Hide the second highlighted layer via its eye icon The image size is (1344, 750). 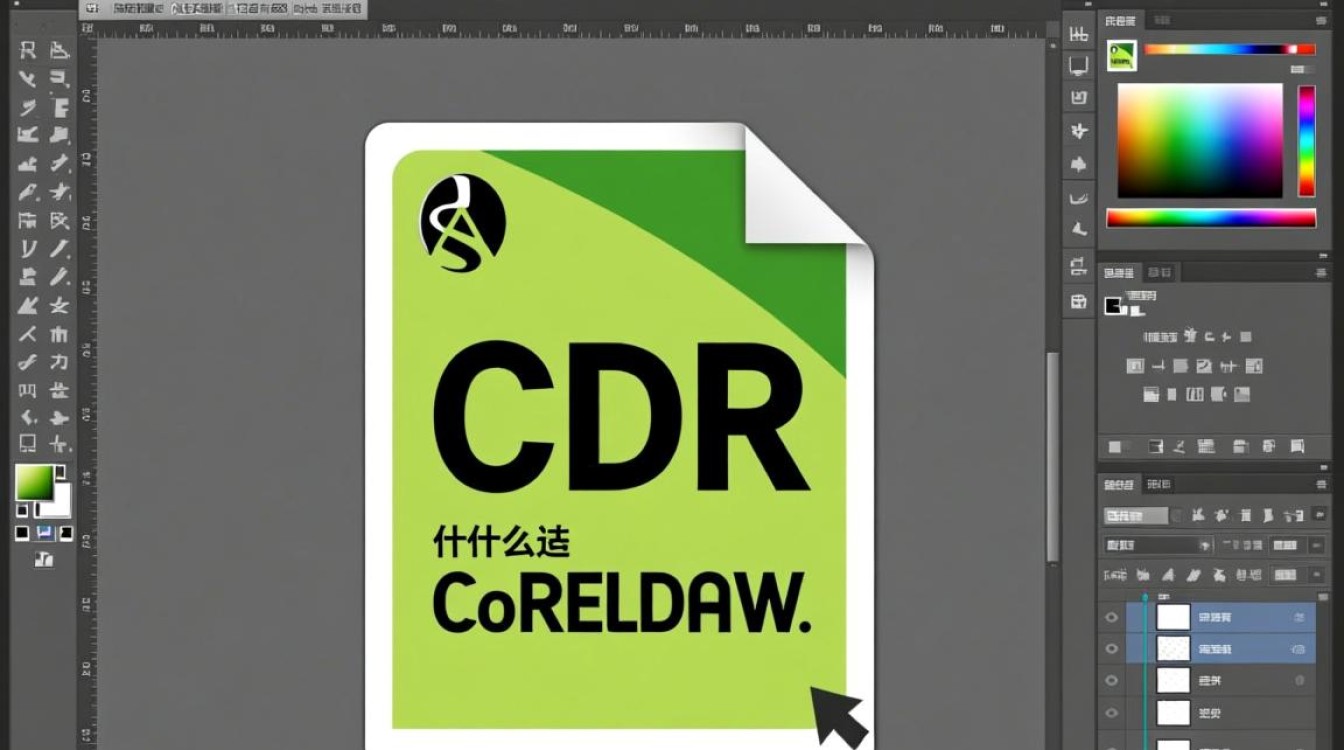click(1111, 649)
